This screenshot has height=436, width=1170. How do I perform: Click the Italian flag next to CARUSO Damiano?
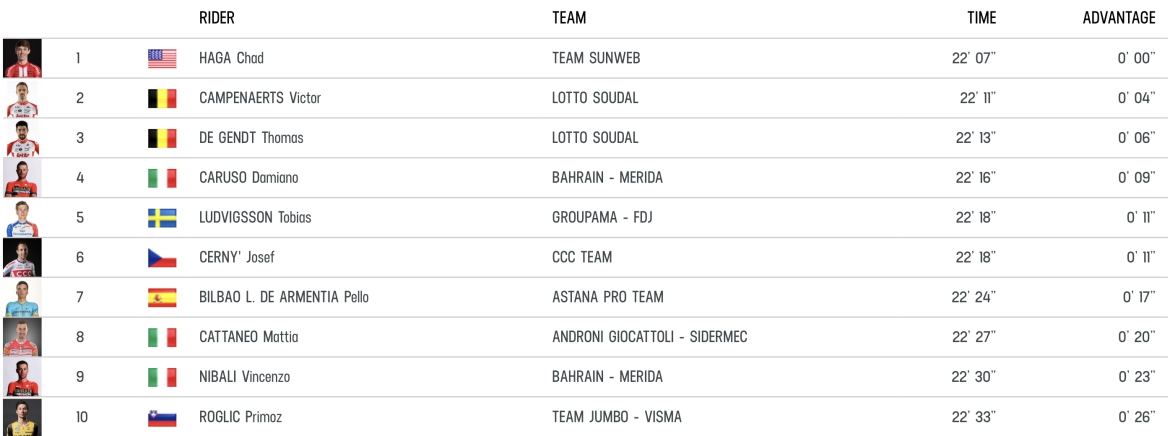pos(161,179)
